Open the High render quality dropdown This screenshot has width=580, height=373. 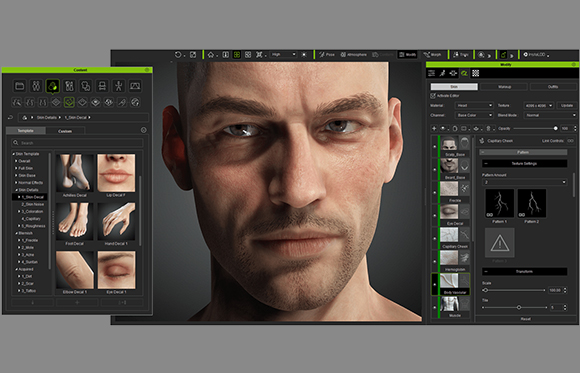pyautogui.click(x=283, y=54)
